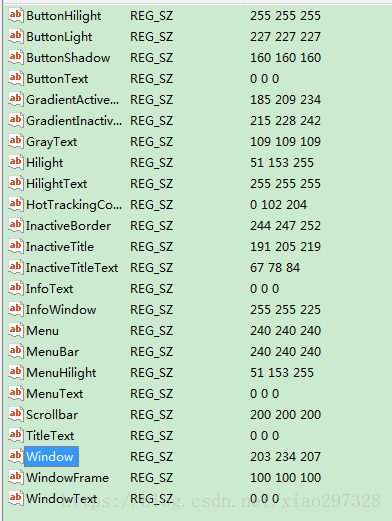Screen dimensions: 392x521
Task: Click the string icon beside InfoText
Action: (x=16, y=288)
